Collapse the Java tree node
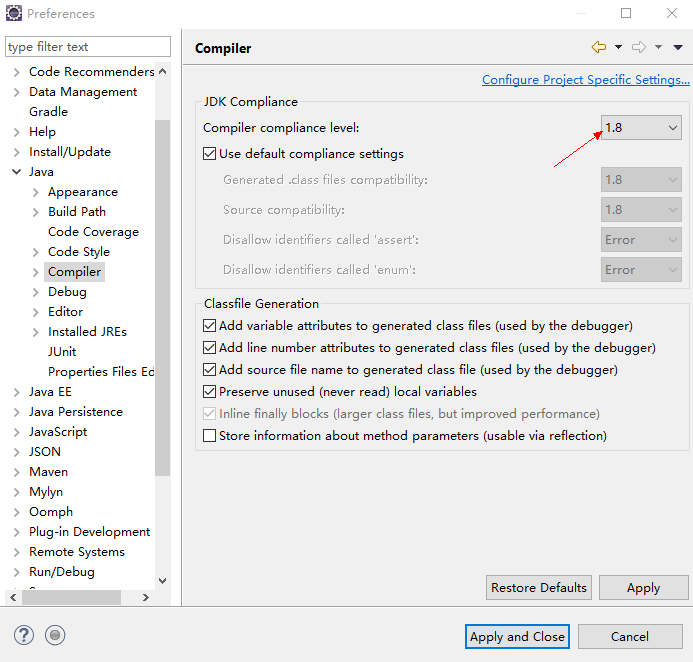The height and width of the screenshot is (662, 693). click(16, 172)
